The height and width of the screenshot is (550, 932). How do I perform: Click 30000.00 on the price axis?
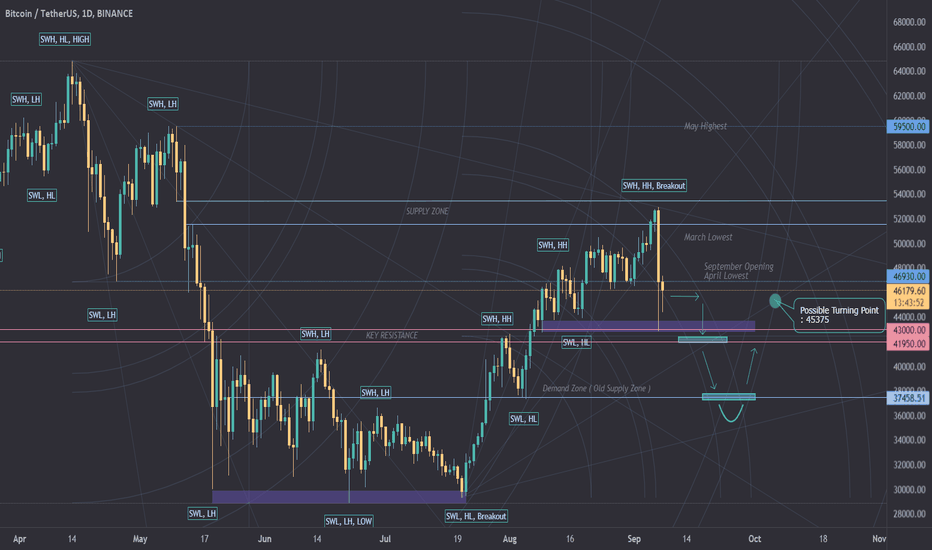pos(909,490)
